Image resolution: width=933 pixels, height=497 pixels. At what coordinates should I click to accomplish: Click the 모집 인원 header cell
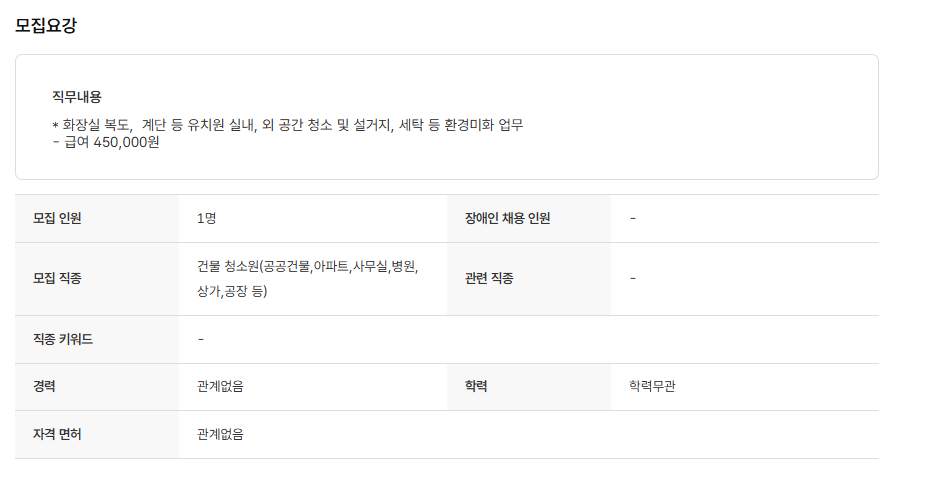(x=57, y=218)
